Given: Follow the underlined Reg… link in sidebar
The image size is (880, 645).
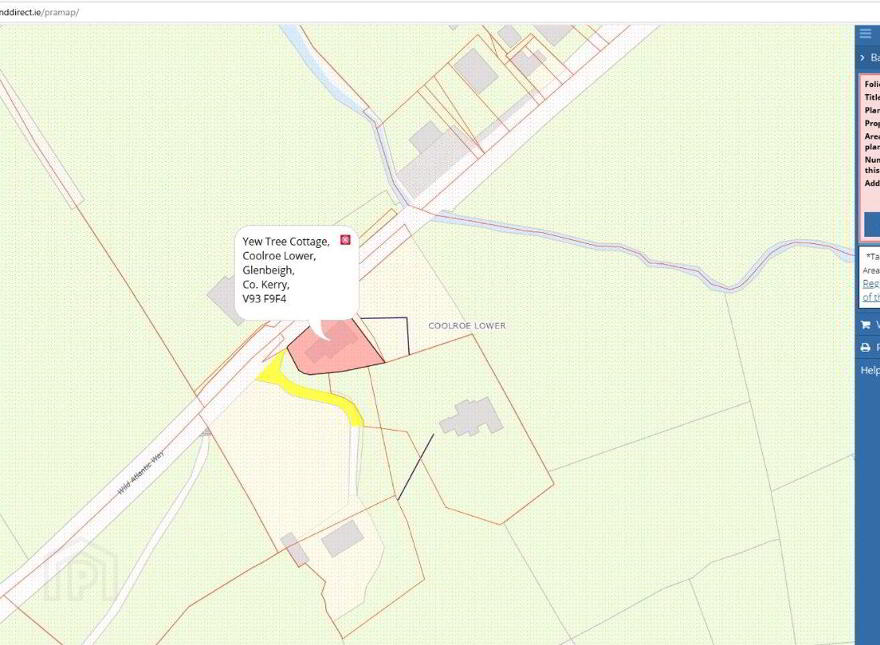Looking at the screenshot, I should click(x=871, y=284).
